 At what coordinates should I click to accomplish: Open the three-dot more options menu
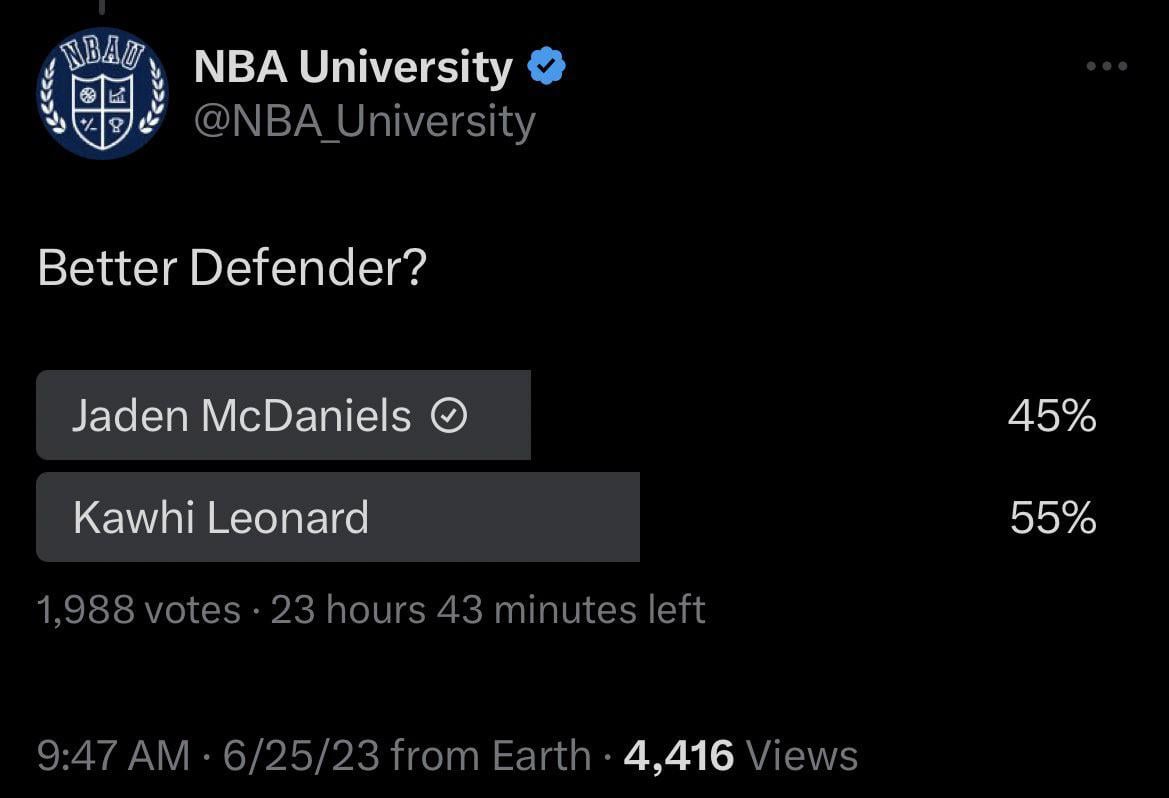tap(1106, 67)
